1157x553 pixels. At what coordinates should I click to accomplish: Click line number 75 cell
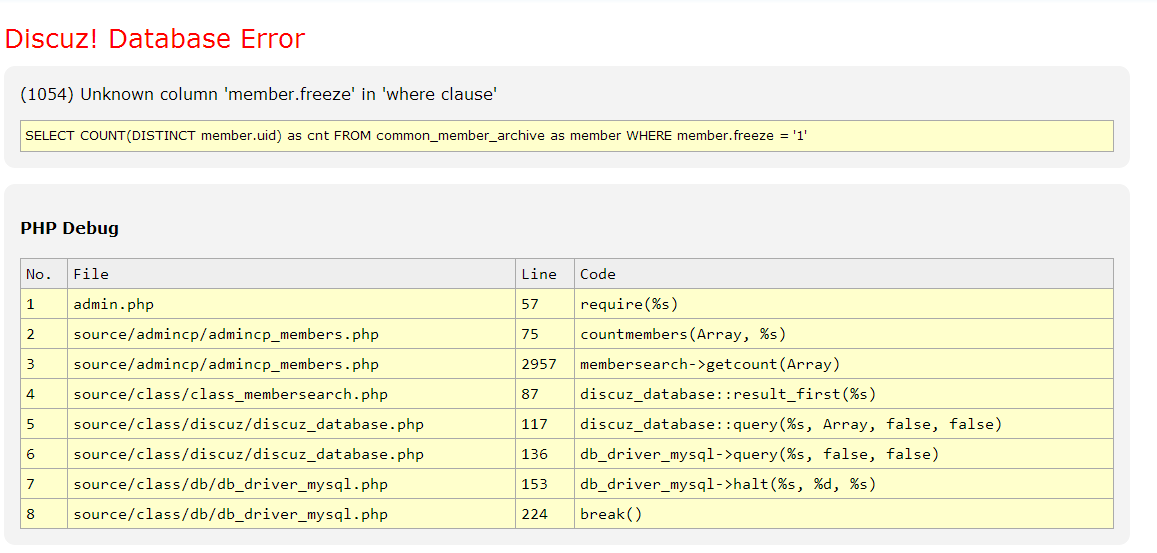tap(545, 334)
